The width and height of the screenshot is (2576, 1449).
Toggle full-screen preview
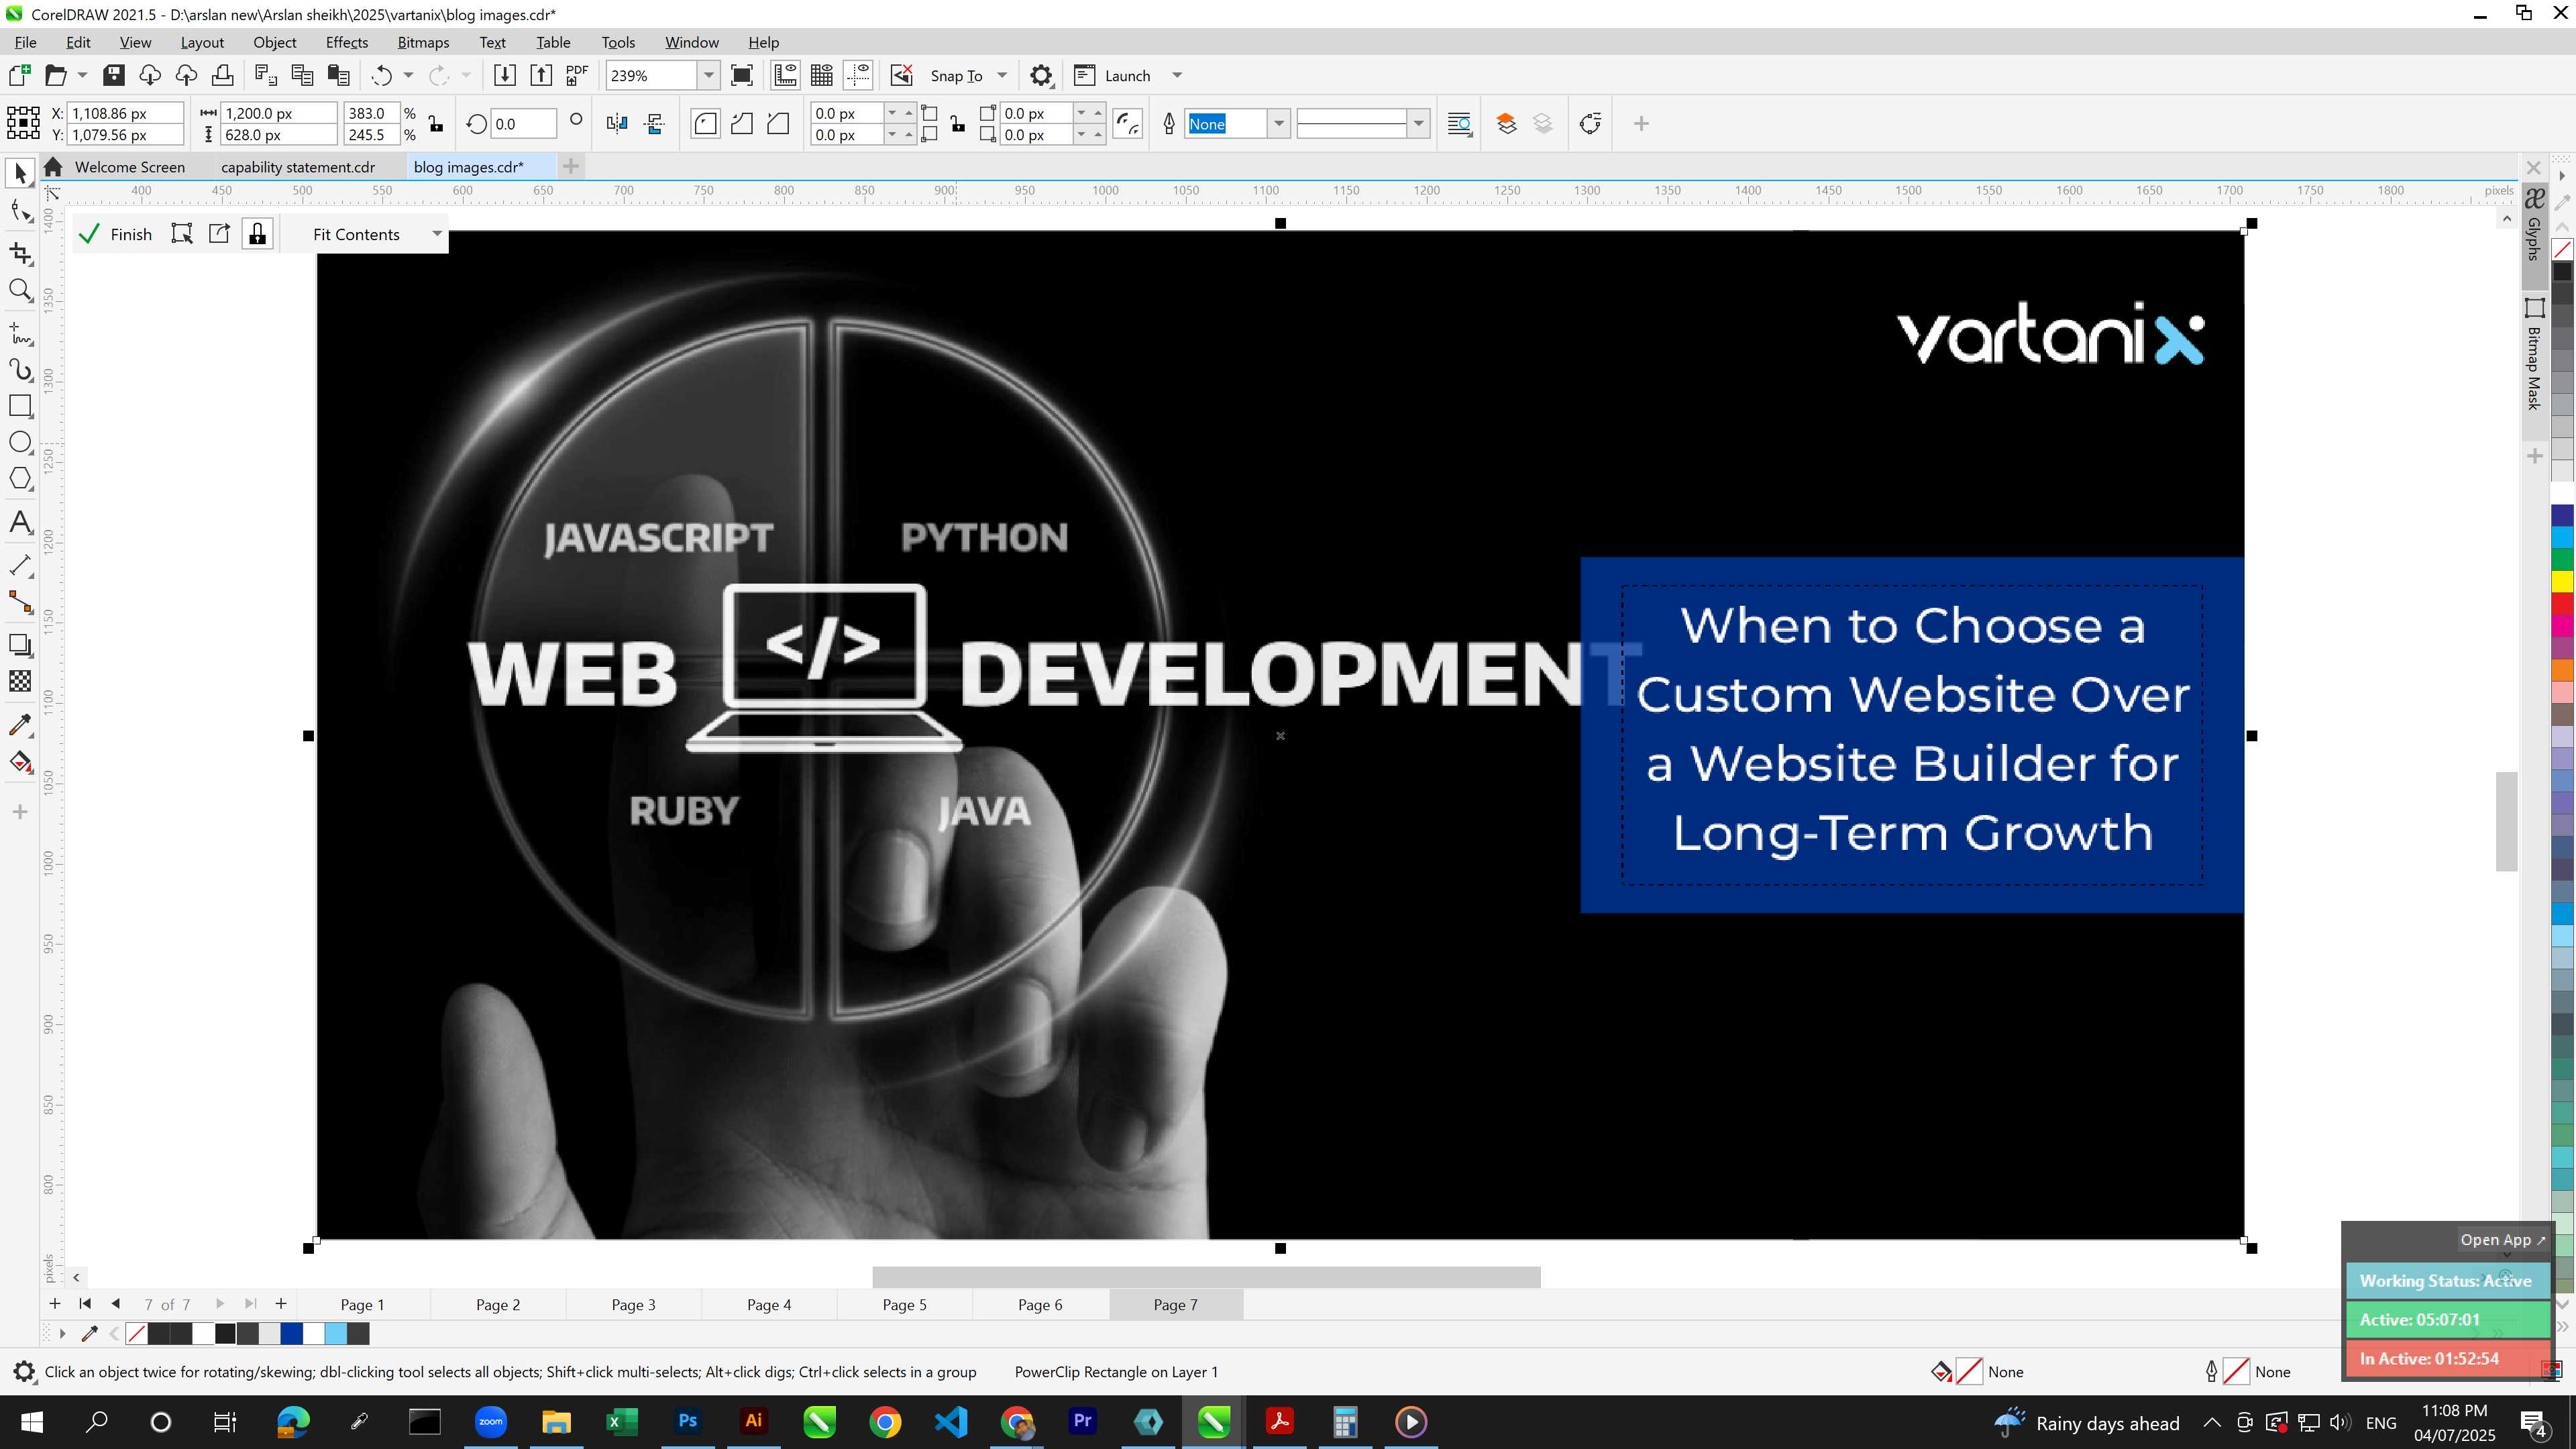(742, 75)
